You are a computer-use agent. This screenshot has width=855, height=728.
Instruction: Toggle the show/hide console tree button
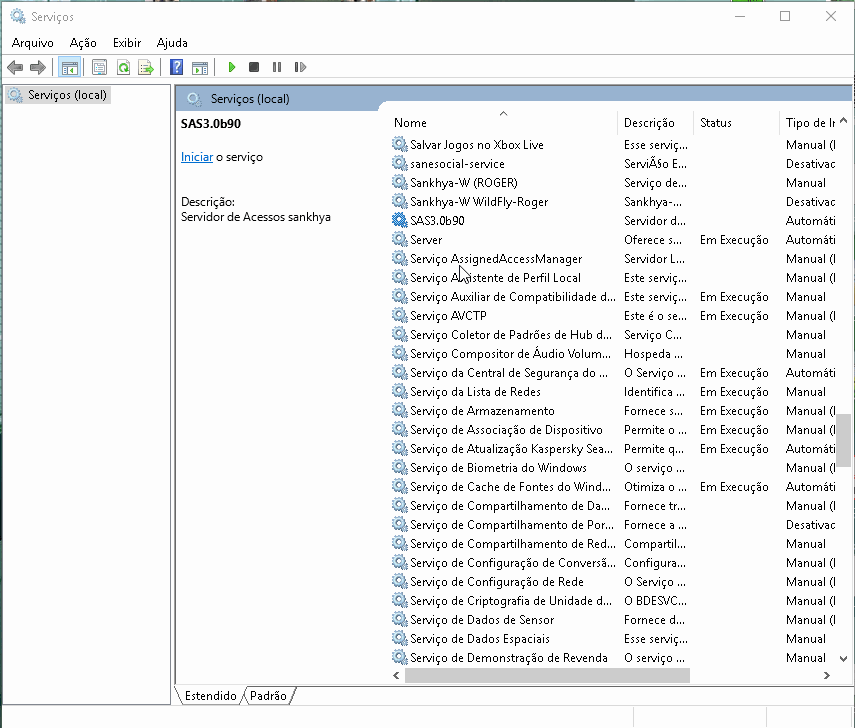coord(69,67)
